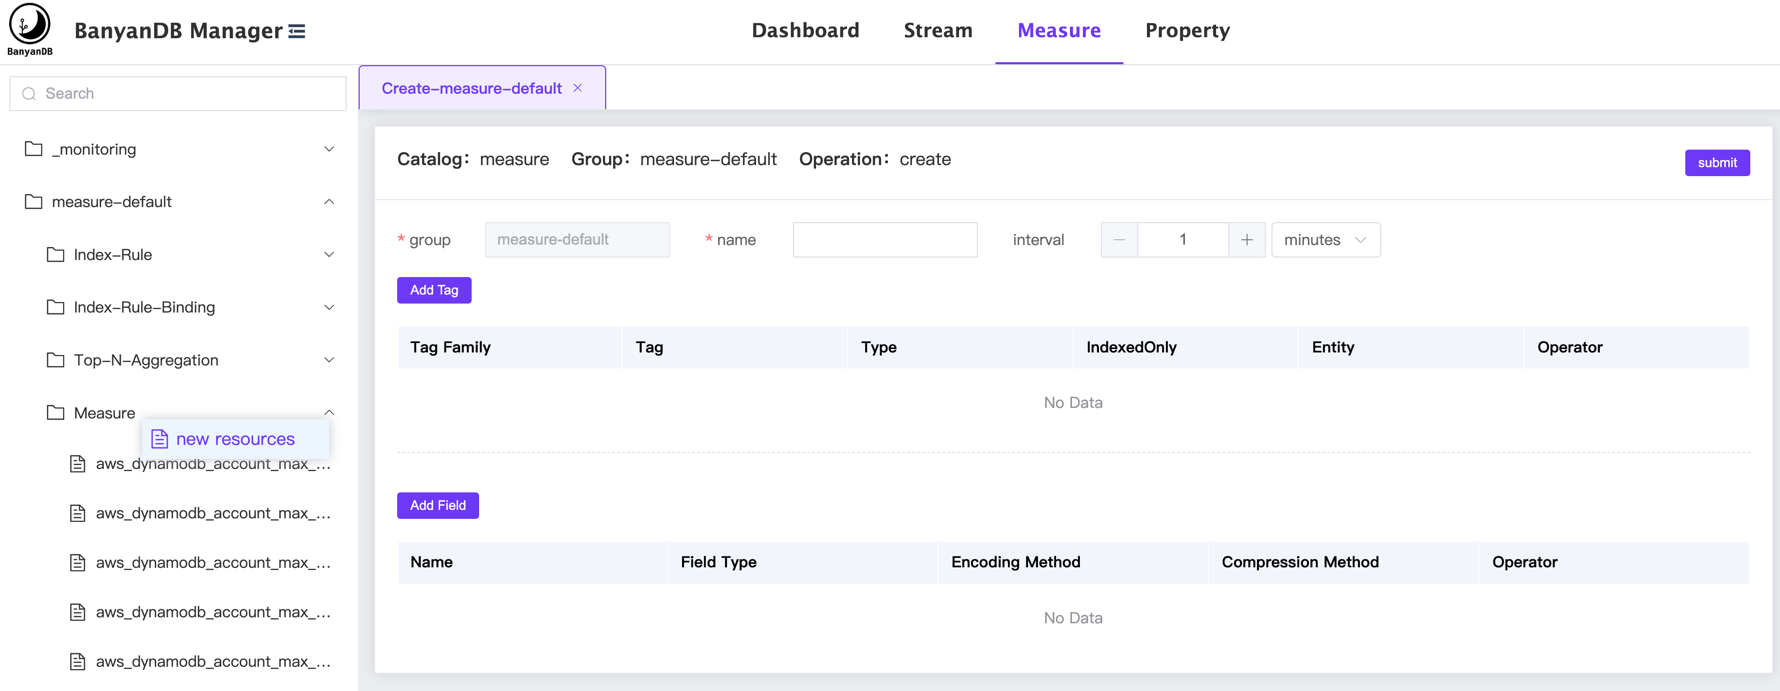1780x691 pixels.
Task: Decrease interval with minus button
Action: point(1119,240)
